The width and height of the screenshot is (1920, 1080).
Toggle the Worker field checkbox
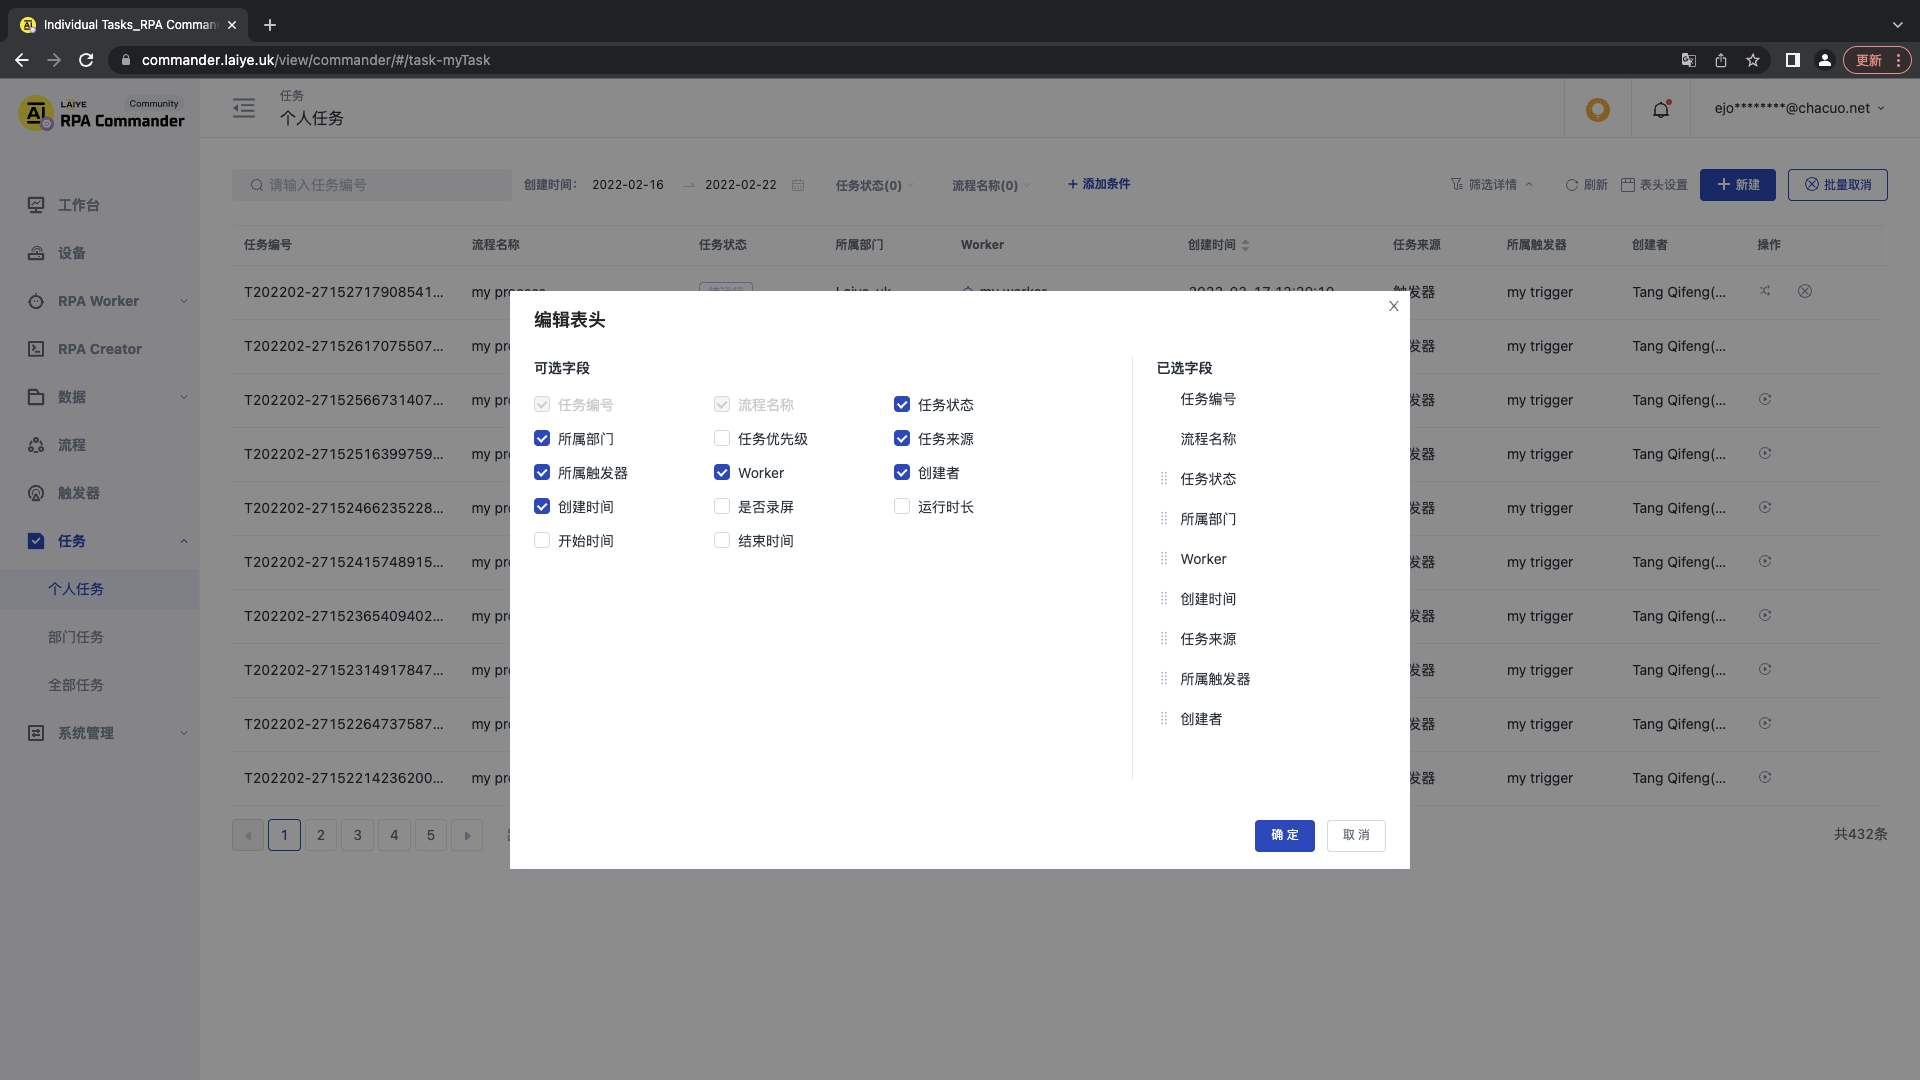(722, 473)
